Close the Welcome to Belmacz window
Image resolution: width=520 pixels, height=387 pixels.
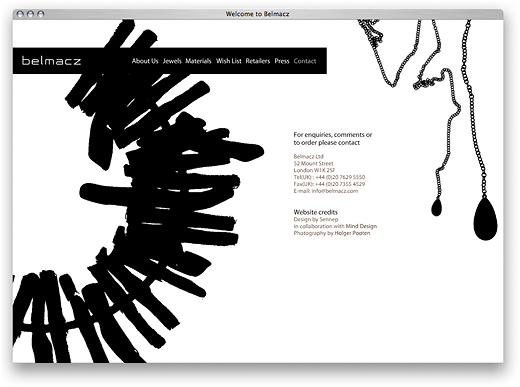20,14
